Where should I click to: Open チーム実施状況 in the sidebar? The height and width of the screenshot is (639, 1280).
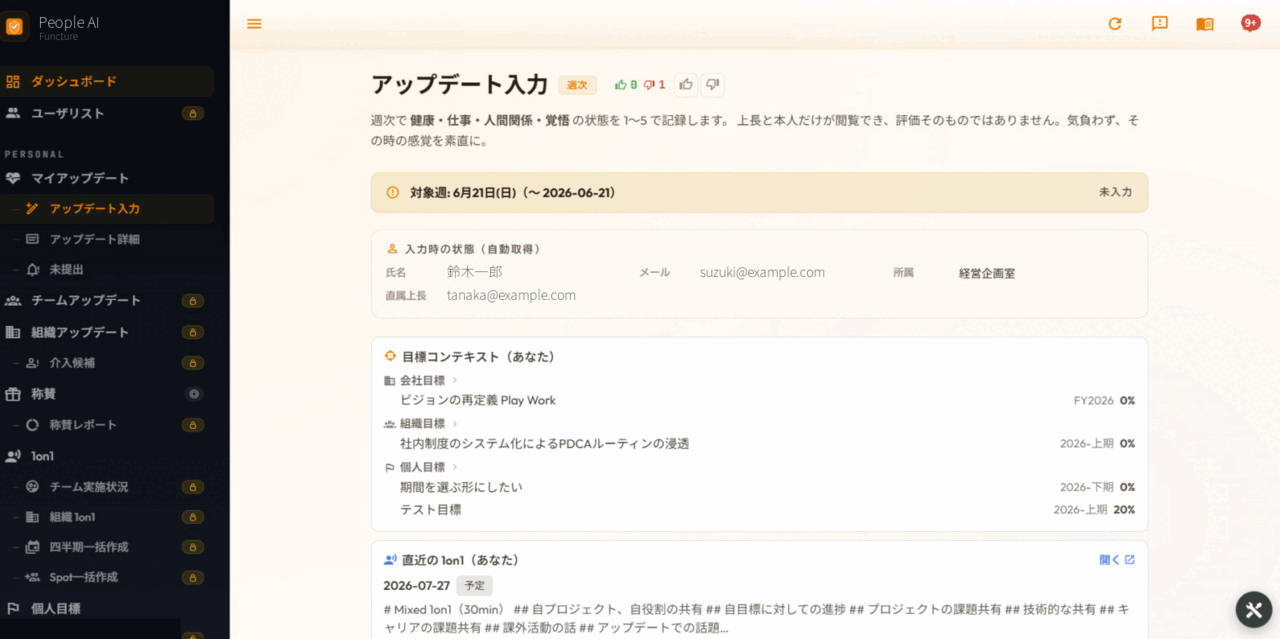(107, 486)
